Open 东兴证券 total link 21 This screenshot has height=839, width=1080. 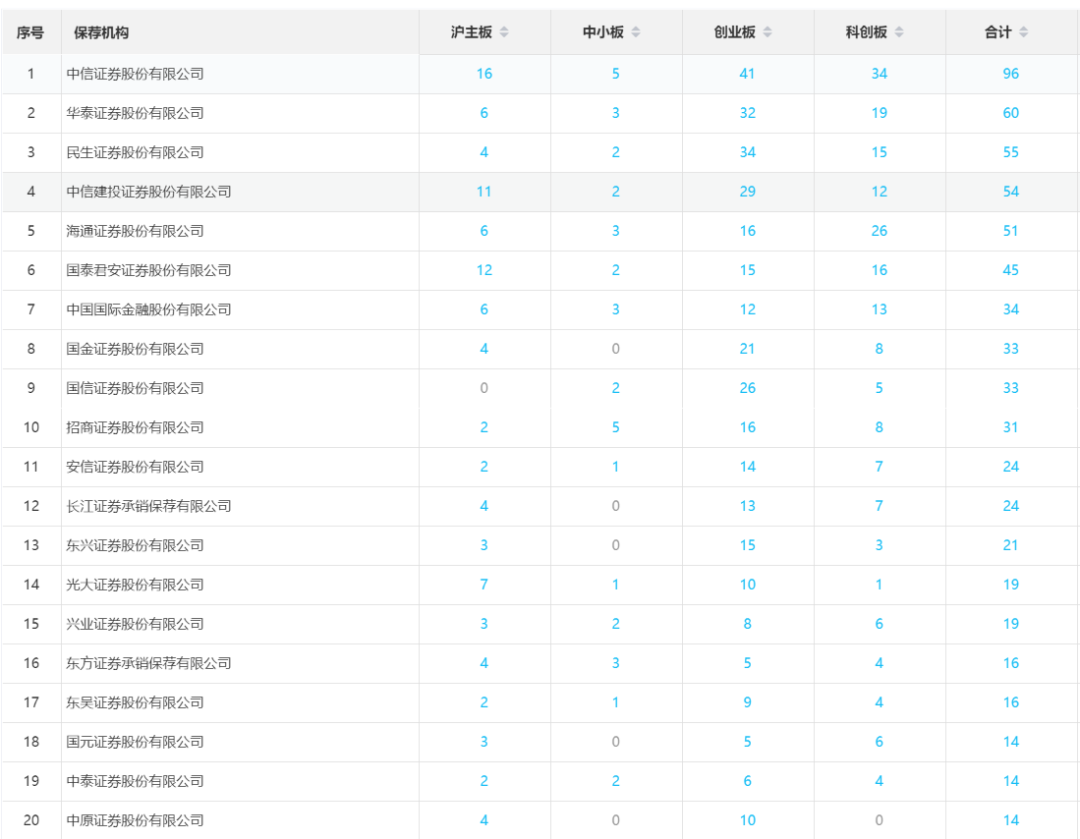point(1010,545)
